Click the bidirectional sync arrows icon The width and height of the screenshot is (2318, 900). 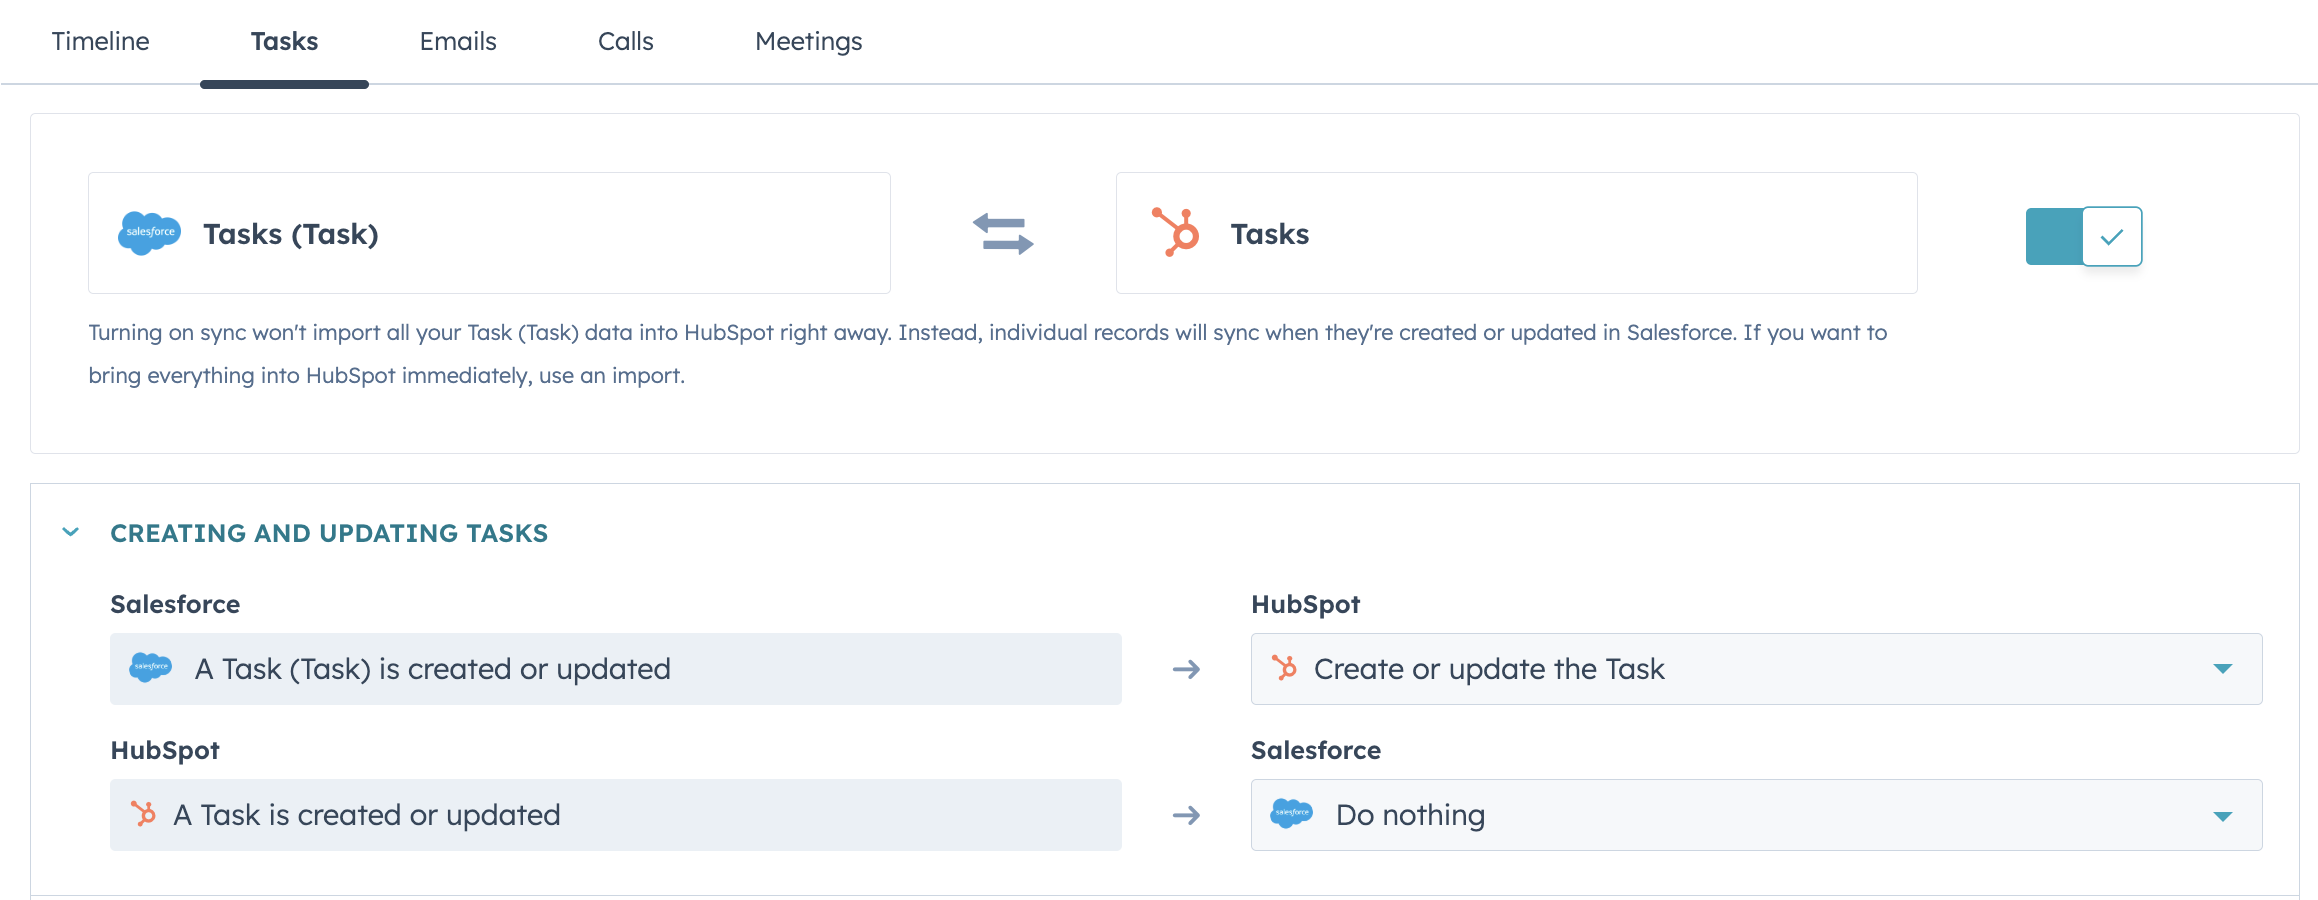click(x=1003, y=234)
